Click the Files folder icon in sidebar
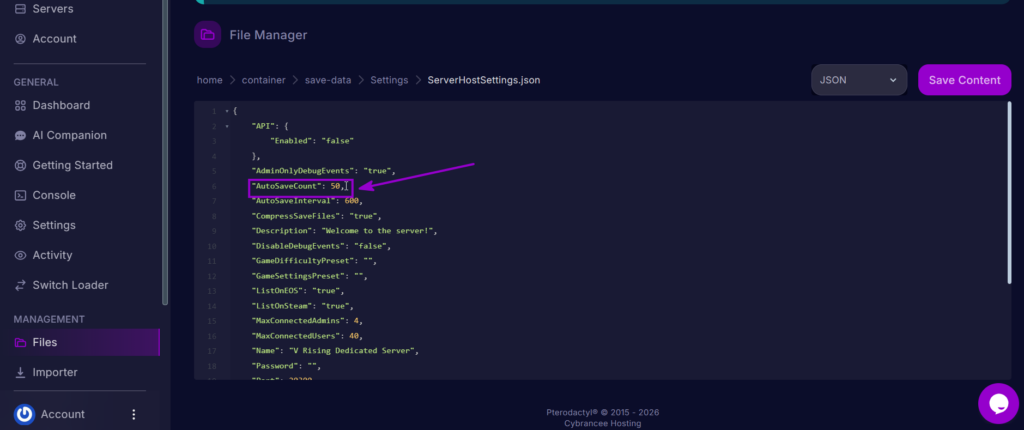Image resolution: width=1024 pixels, height=430 pixels. tap(20, 342)
